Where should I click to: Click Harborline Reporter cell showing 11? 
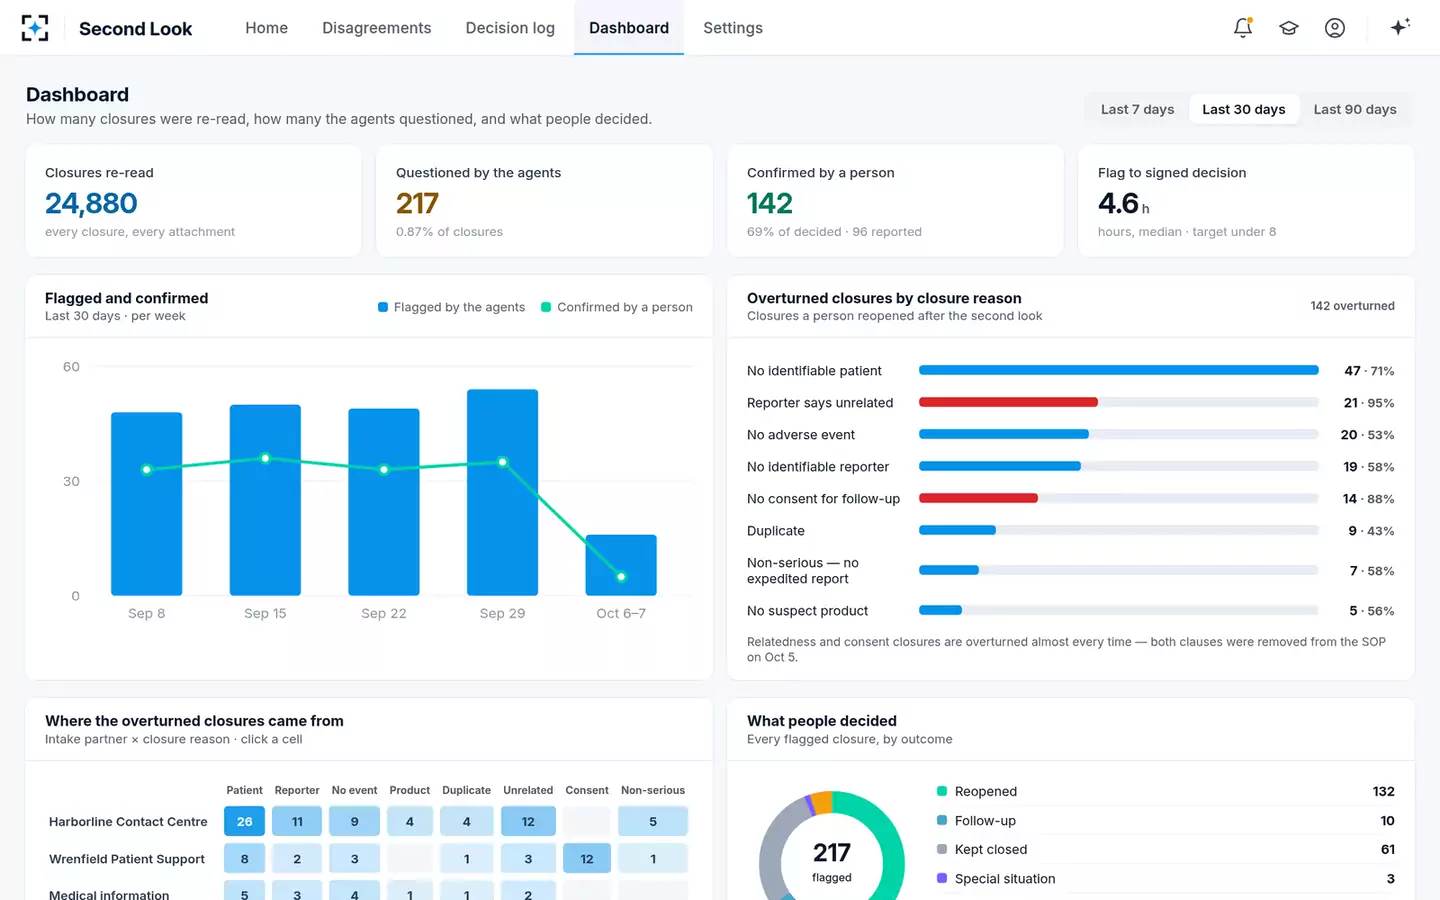click(x=297, y=821)
